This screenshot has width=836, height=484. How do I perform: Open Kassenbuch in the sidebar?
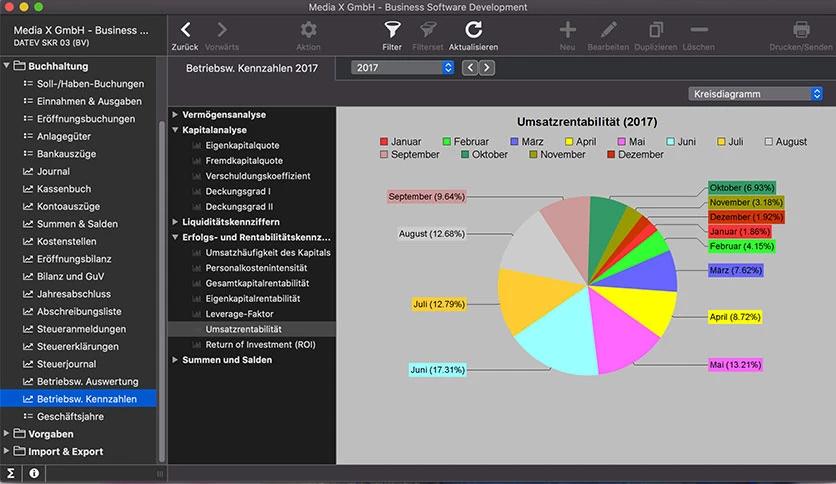[x=63, y=188]
